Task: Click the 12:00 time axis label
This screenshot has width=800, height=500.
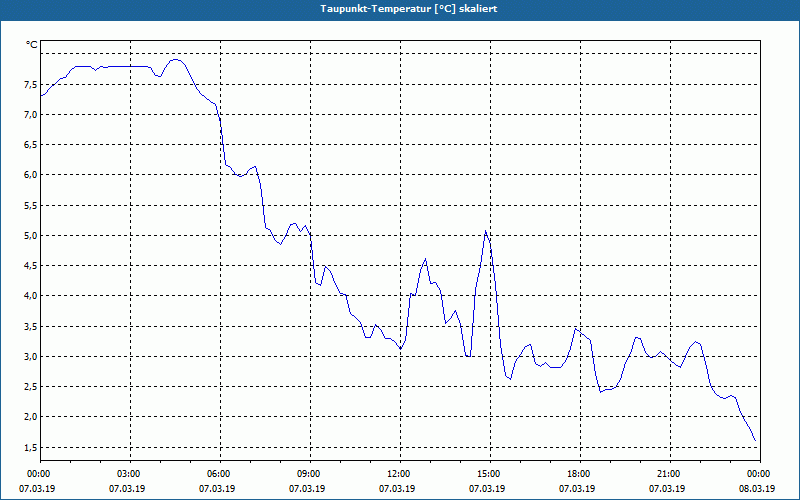Action: (400, 474)
